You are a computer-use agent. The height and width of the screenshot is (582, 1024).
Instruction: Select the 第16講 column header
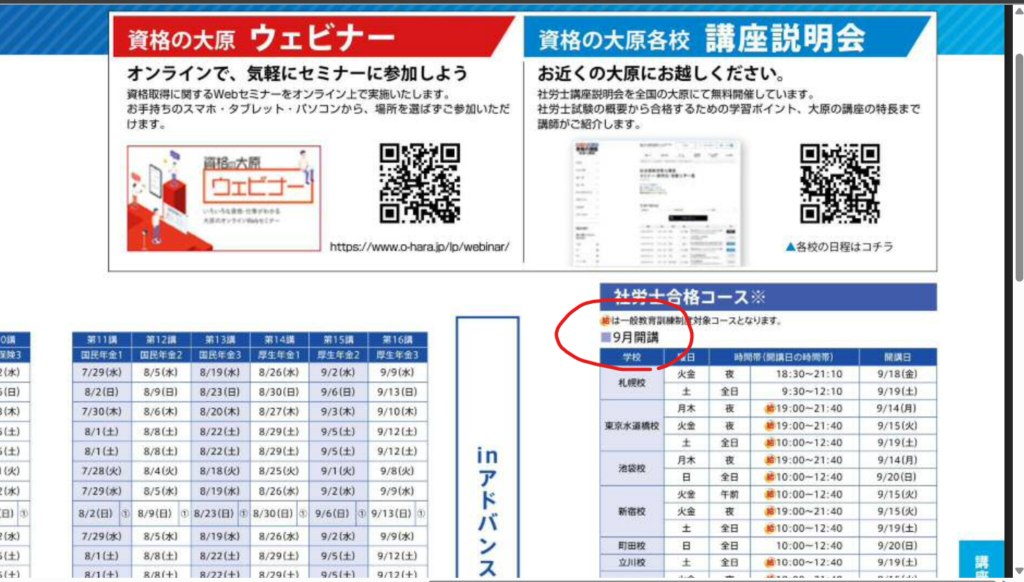(x=398, y=340)
